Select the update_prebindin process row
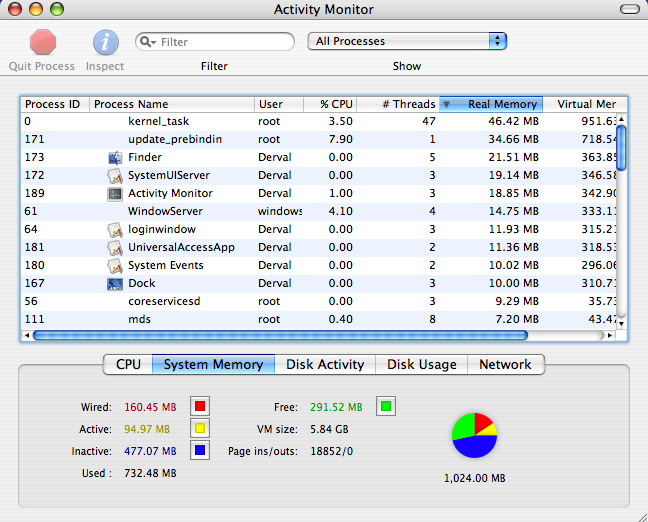The image size is (648, 522). pyautogui.click(x=319, y=139)
